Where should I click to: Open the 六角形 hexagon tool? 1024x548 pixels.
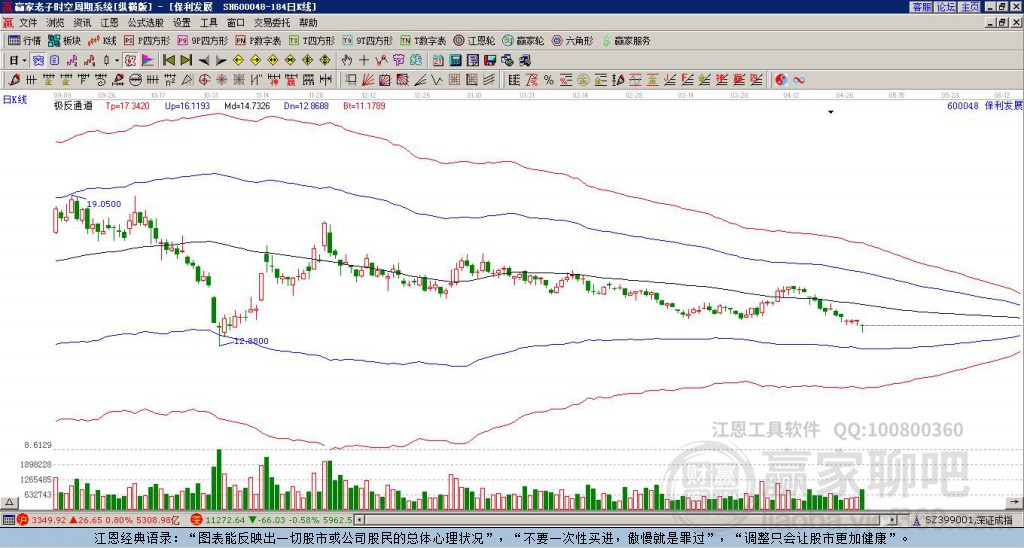[x=572, y=40]
